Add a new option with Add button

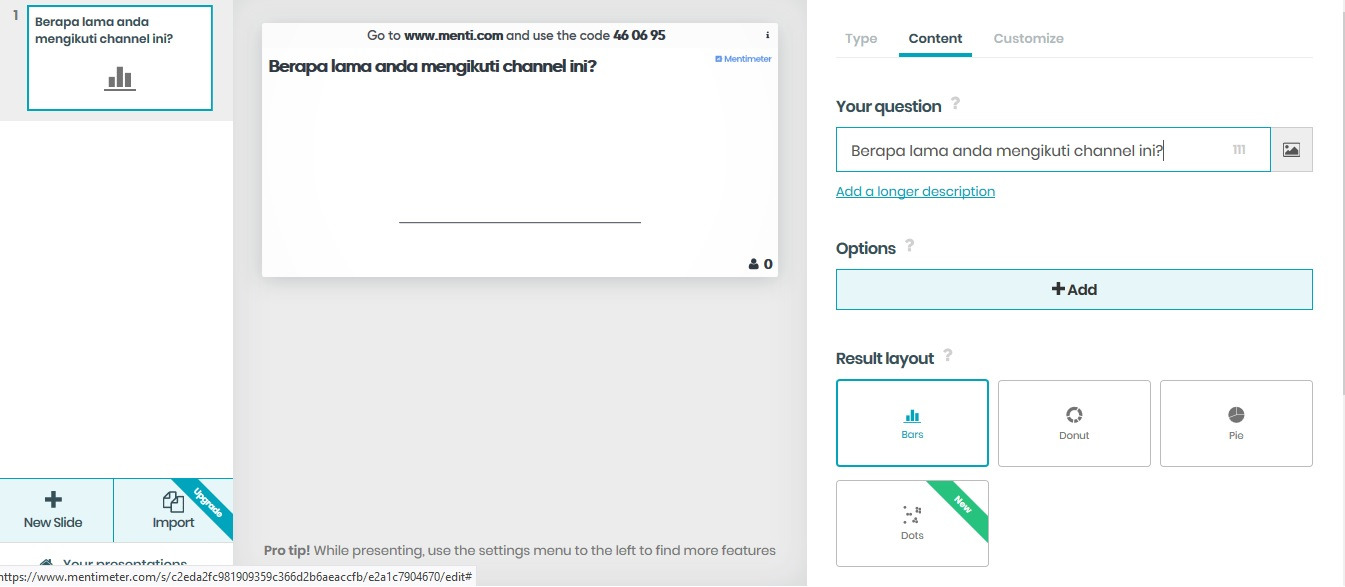1074,289
